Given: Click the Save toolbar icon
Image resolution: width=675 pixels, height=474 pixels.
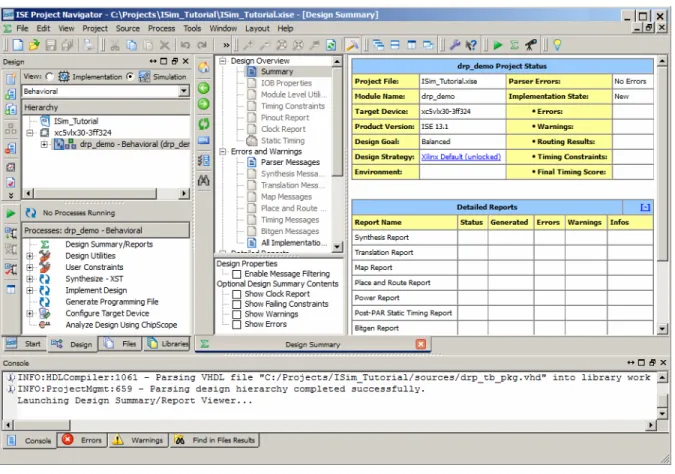Looking at the screenshot, I should coord(51,45).
